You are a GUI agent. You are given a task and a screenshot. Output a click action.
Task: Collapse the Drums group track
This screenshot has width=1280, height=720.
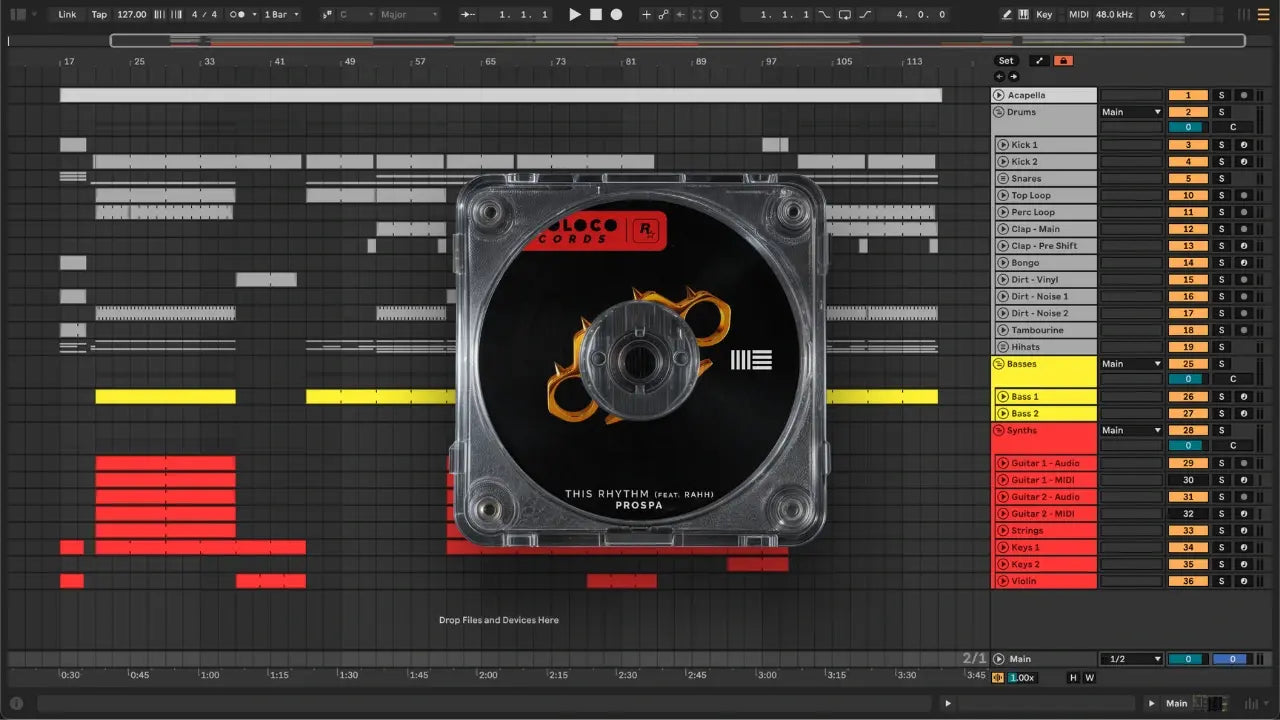[x=998, y=112]
